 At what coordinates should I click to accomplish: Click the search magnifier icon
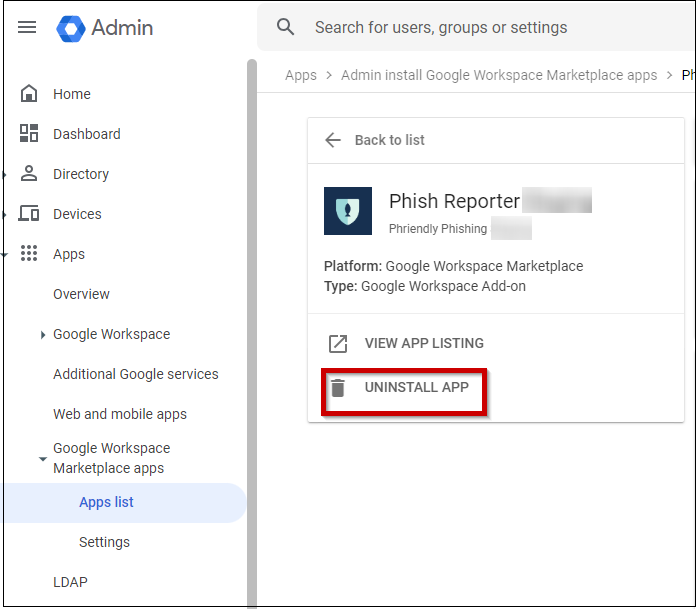285,27
